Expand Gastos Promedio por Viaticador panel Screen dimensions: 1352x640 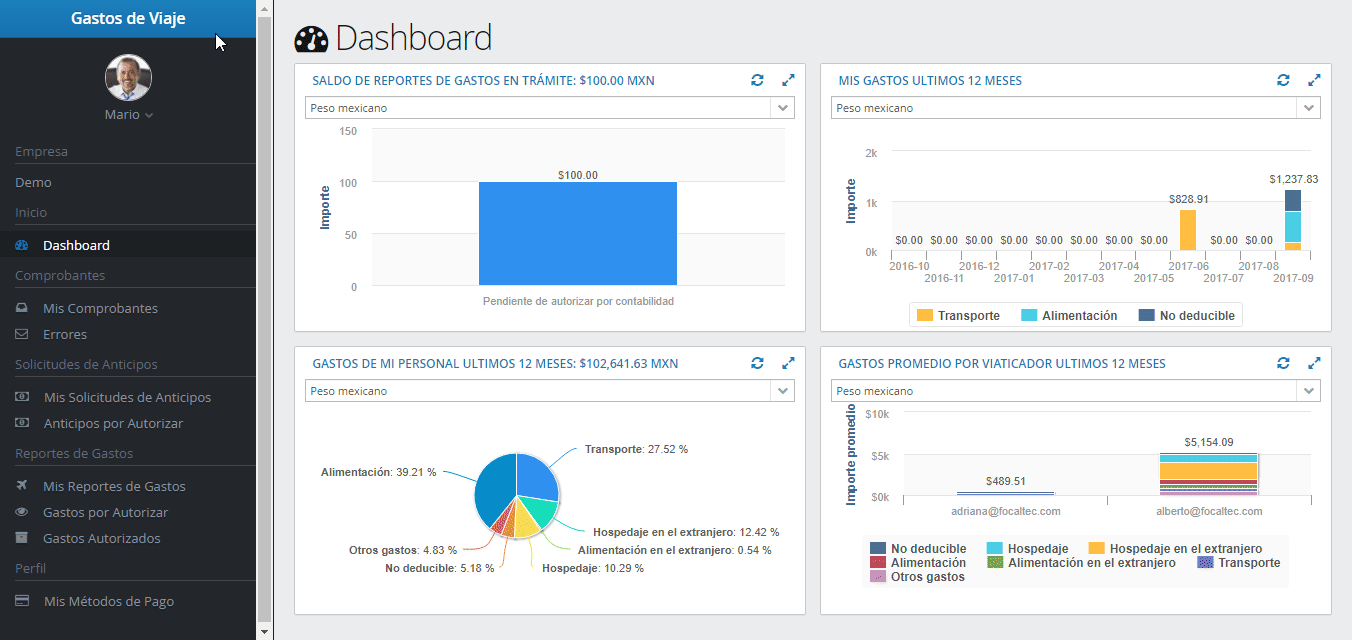[1314, 363]
